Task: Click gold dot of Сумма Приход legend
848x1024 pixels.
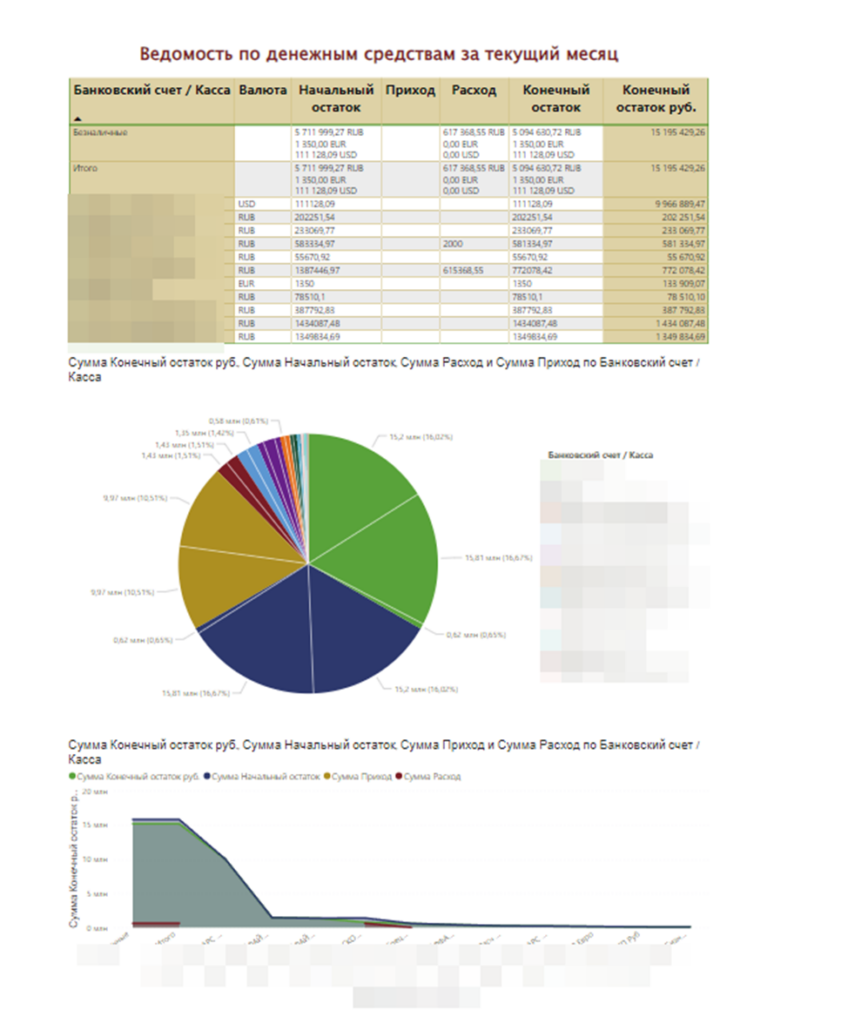Action: [327, 776]
